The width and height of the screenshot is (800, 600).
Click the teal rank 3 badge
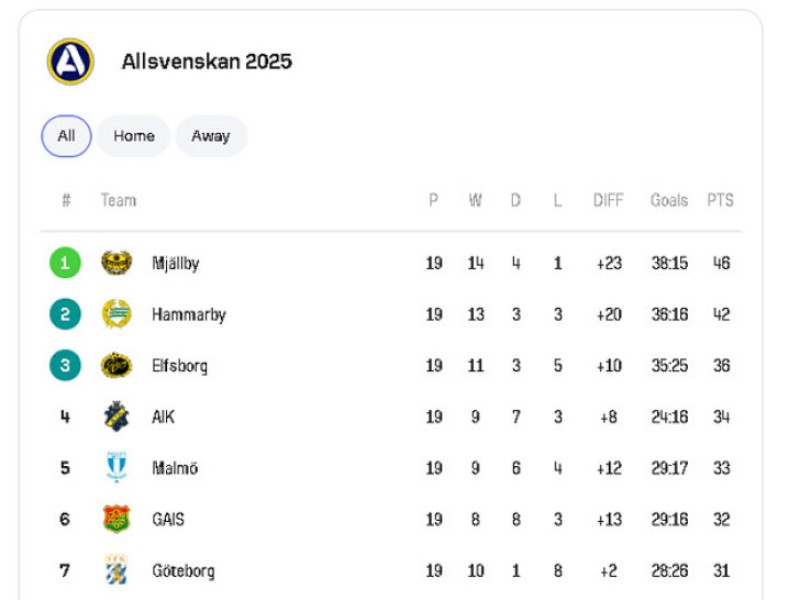tap(65, 365)
